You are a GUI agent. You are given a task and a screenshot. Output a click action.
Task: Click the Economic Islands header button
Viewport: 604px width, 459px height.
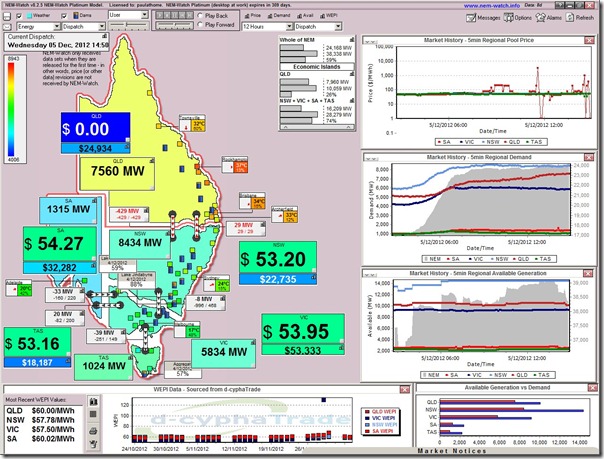(x=317, y=67)
